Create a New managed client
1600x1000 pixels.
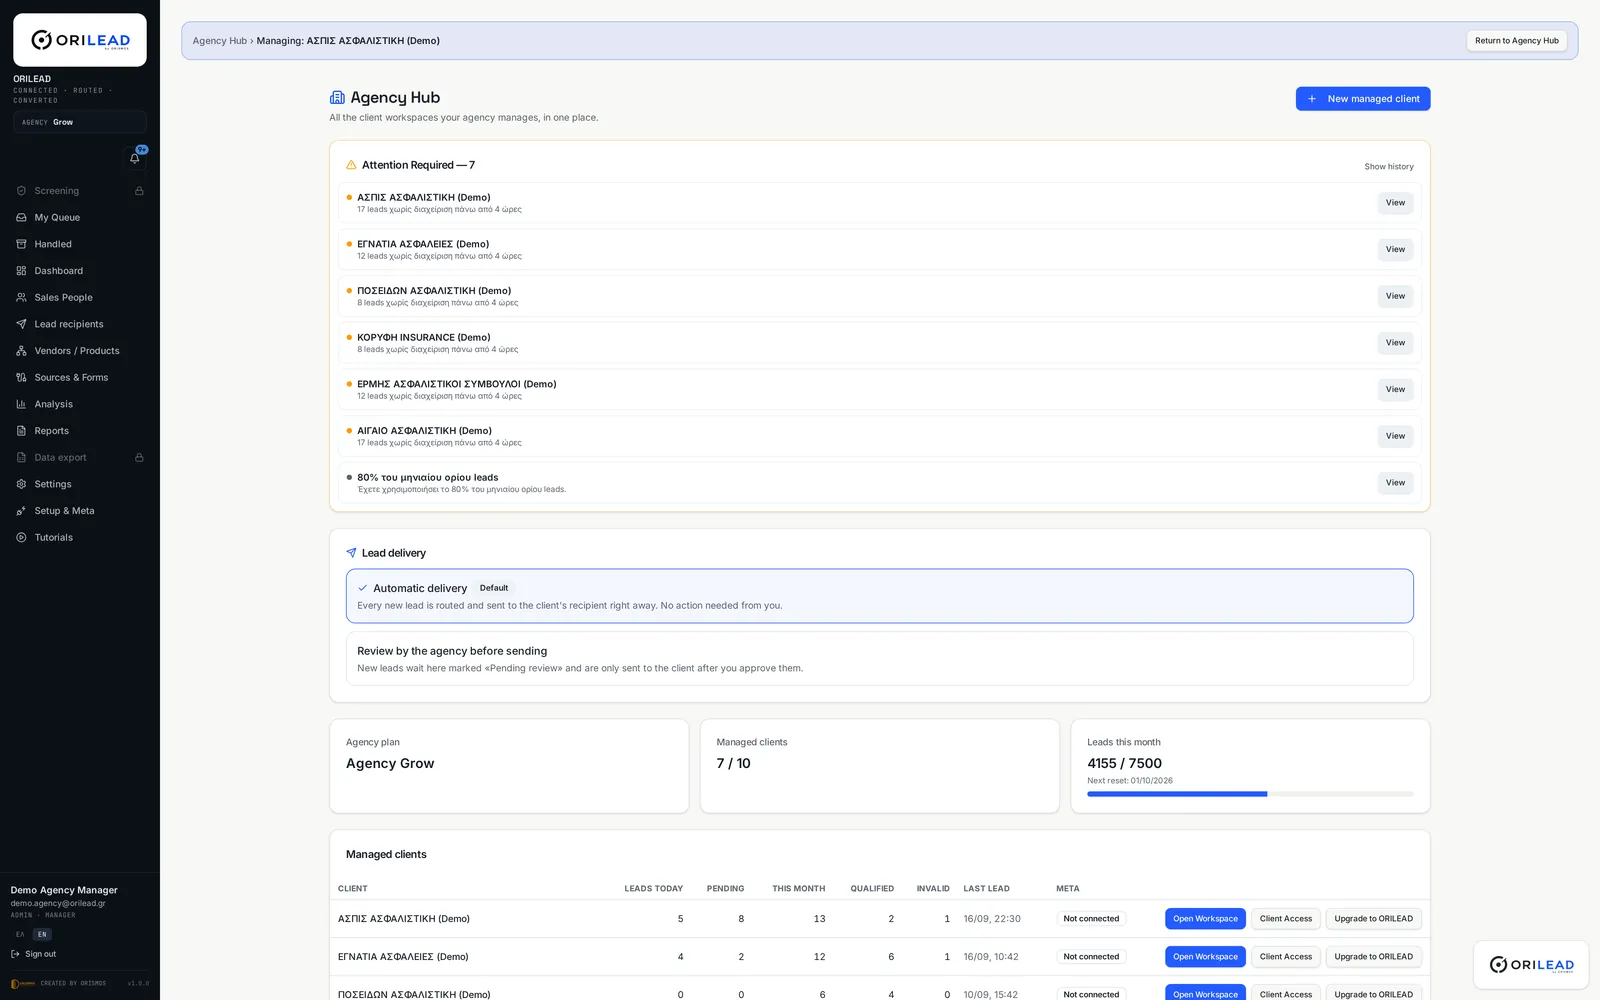pos(1363,99)
